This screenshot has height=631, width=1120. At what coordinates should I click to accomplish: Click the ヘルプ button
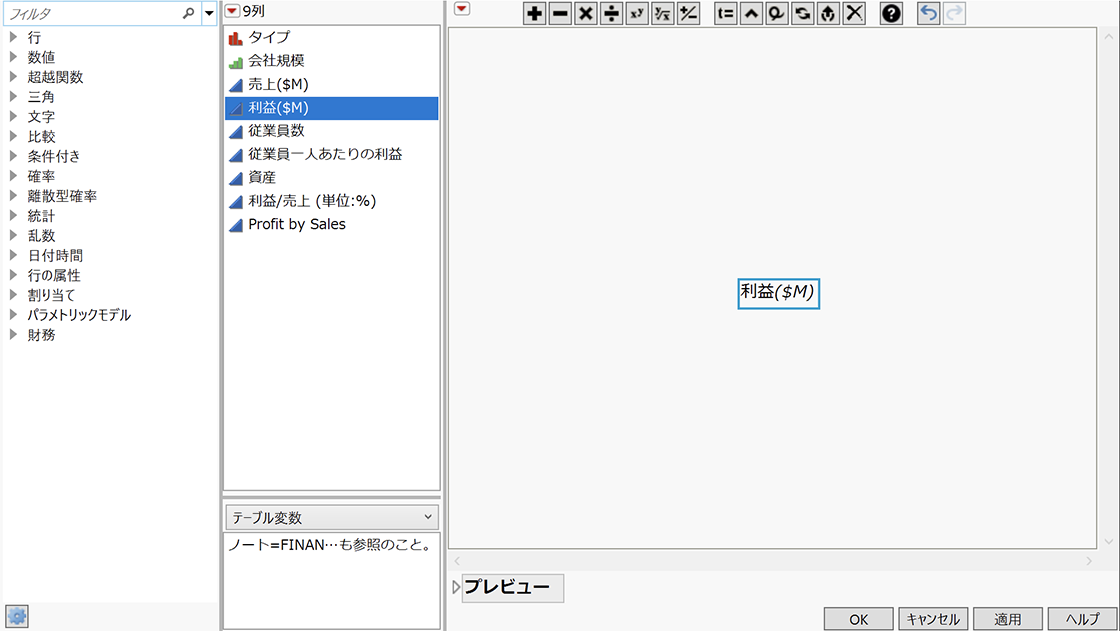1082,619
